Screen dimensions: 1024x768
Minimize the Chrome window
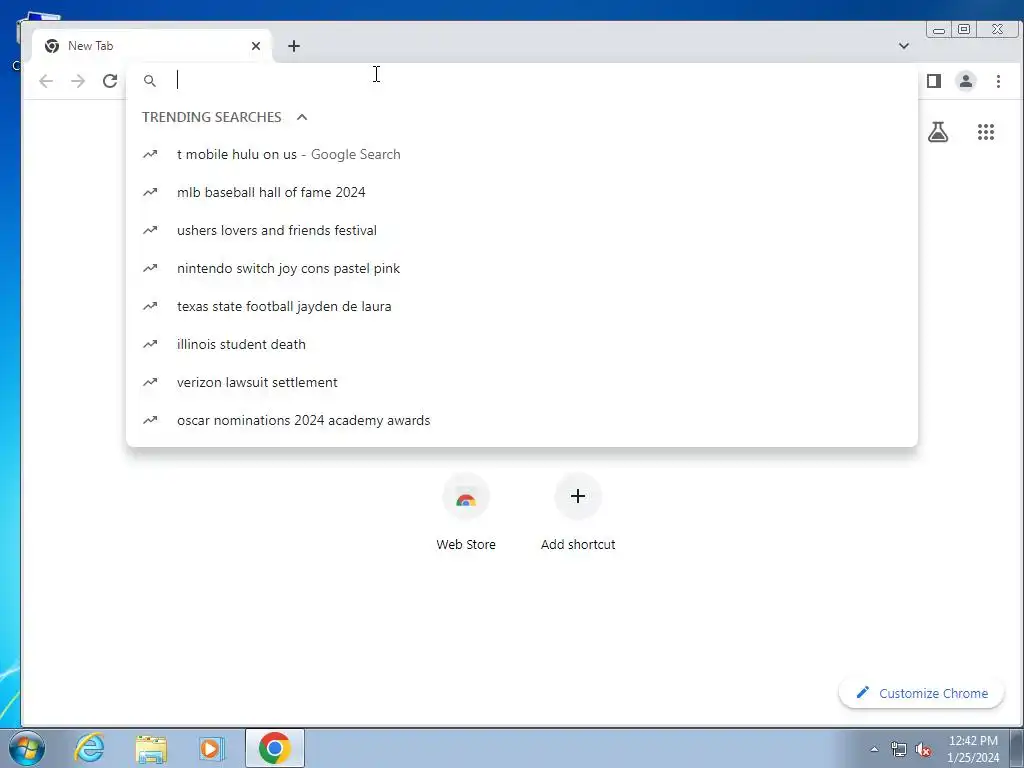click(x=938, y=29)
